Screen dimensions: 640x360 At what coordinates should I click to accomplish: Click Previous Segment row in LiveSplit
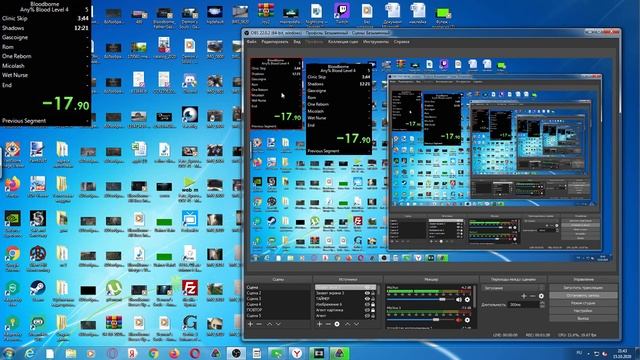click(45, 121)
